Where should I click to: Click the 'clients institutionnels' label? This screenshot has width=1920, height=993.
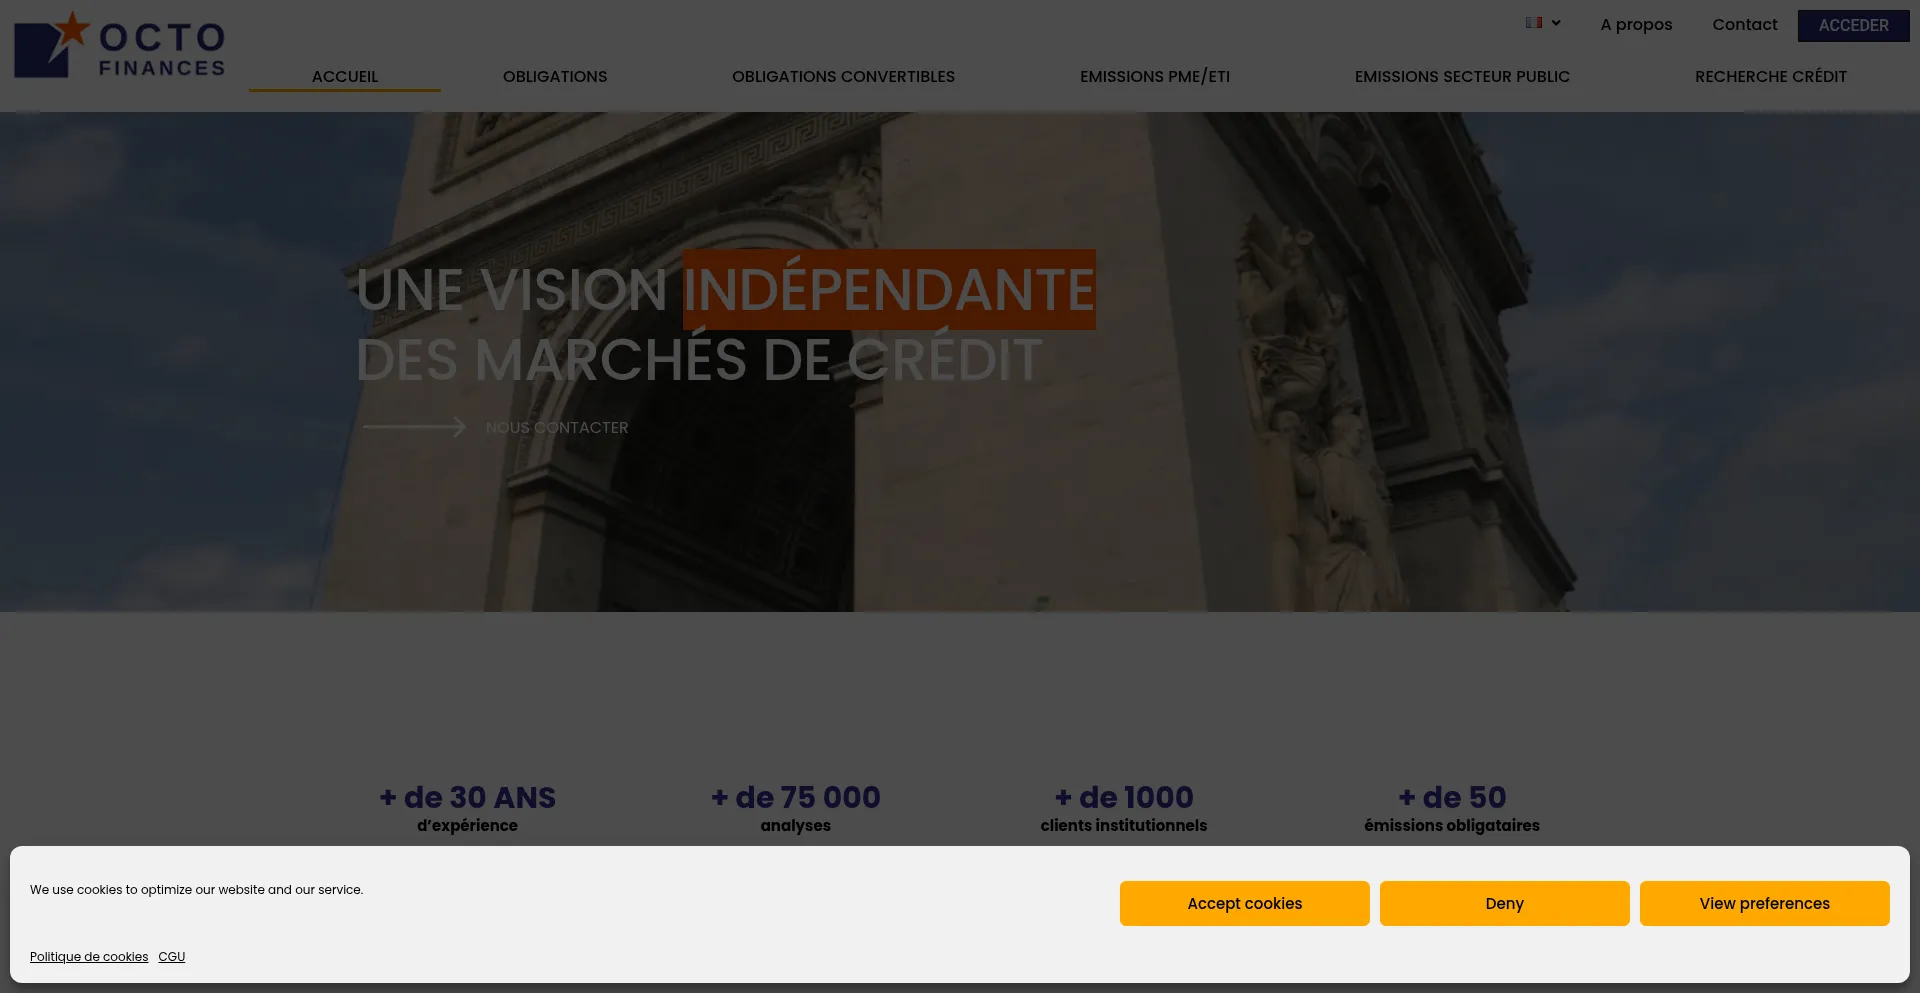[x=1124, y=825]
